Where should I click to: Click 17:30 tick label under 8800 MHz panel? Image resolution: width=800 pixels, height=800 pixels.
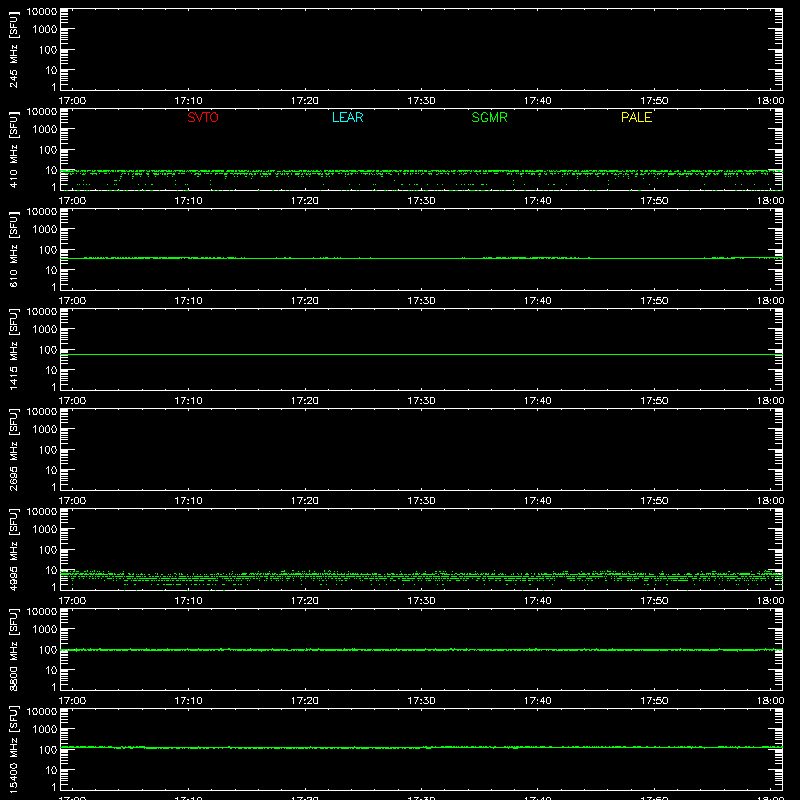click(421, 701)
